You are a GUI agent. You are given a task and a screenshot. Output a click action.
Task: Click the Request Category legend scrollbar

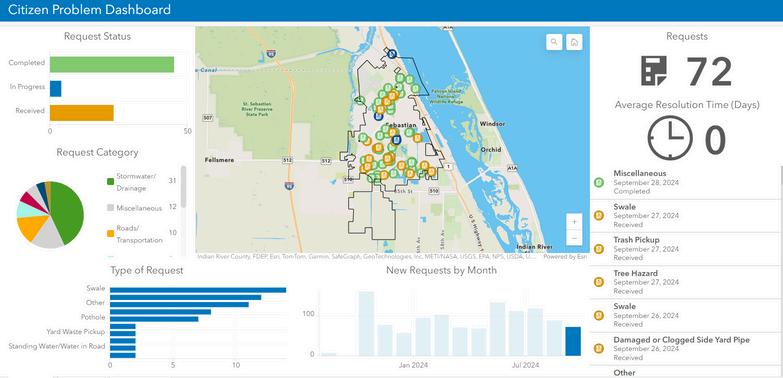pyautogui.click(x=183, y=187)
